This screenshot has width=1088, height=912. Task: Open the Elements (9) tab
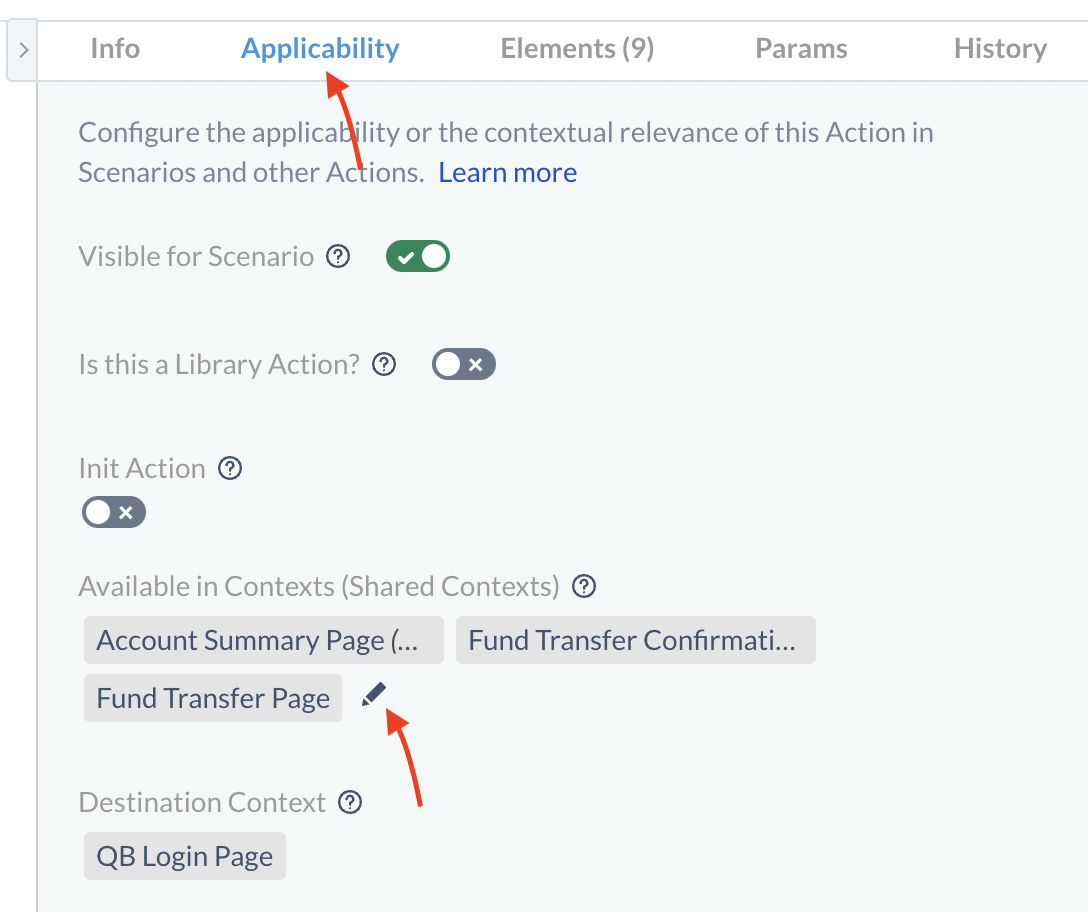(x=577, y=49)
